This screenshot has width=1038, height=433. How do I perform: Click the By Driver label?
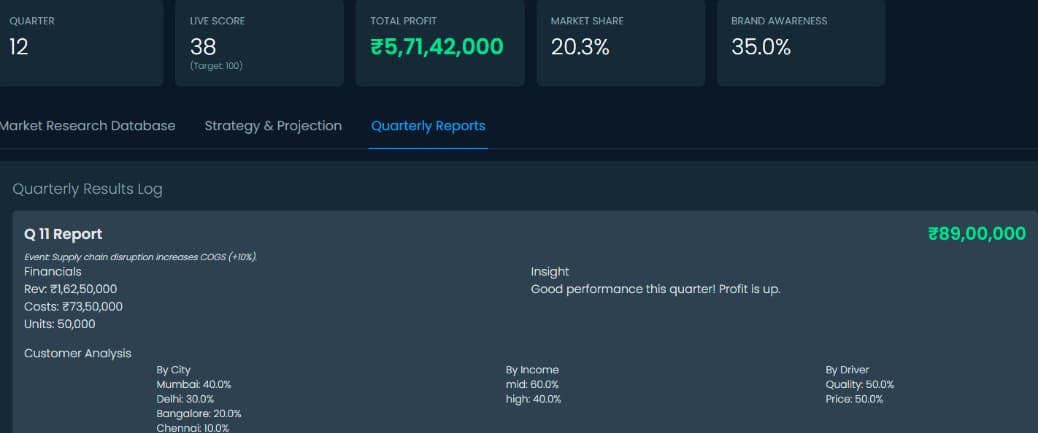click(847, 370)
